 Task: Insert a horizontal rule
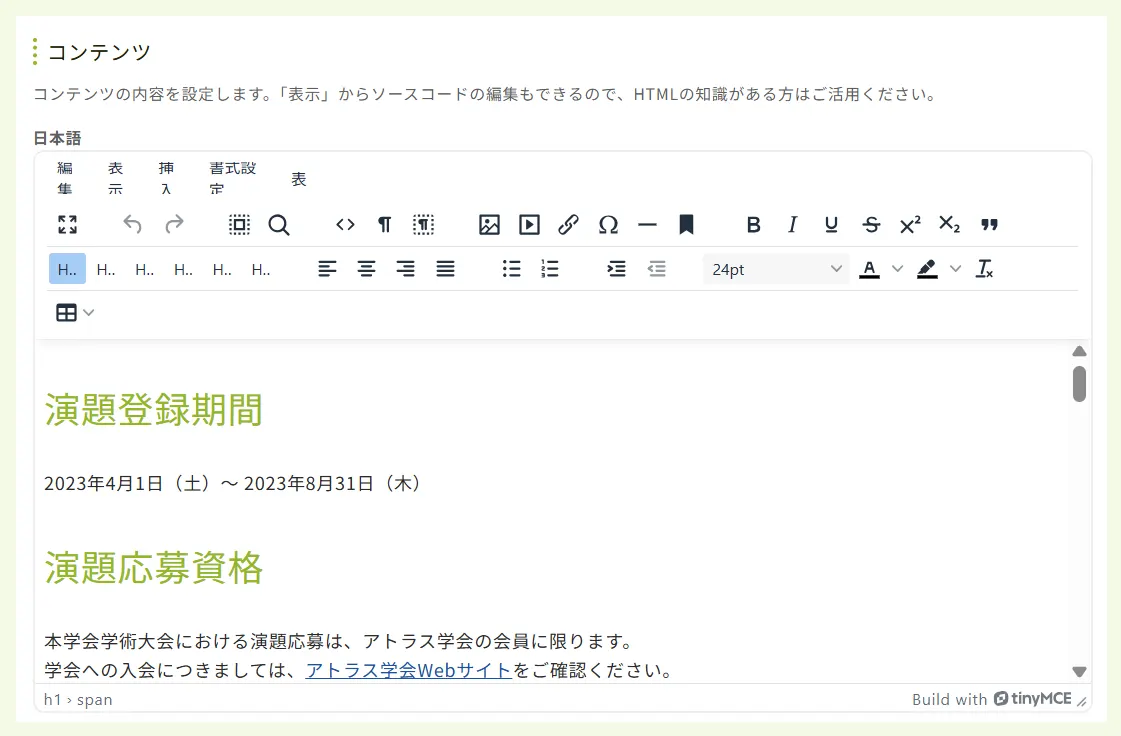(x=647, y=225)
